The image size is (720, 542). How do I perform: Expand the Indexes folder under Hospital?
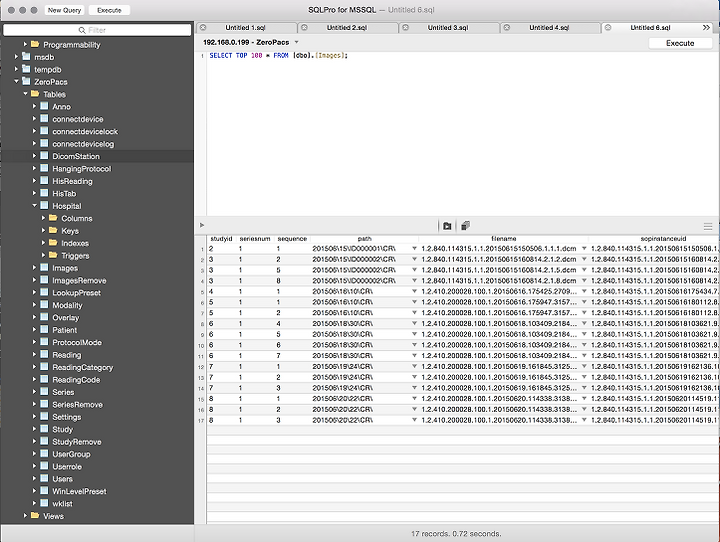pos(44,243)
